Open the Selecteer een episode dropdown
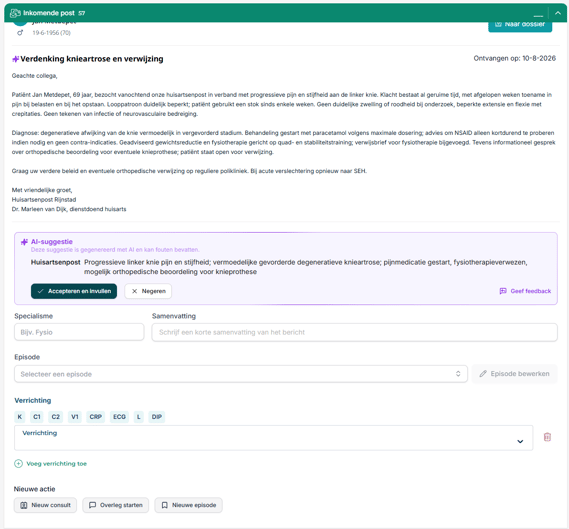569x529 pixels. tap(241, 374)
